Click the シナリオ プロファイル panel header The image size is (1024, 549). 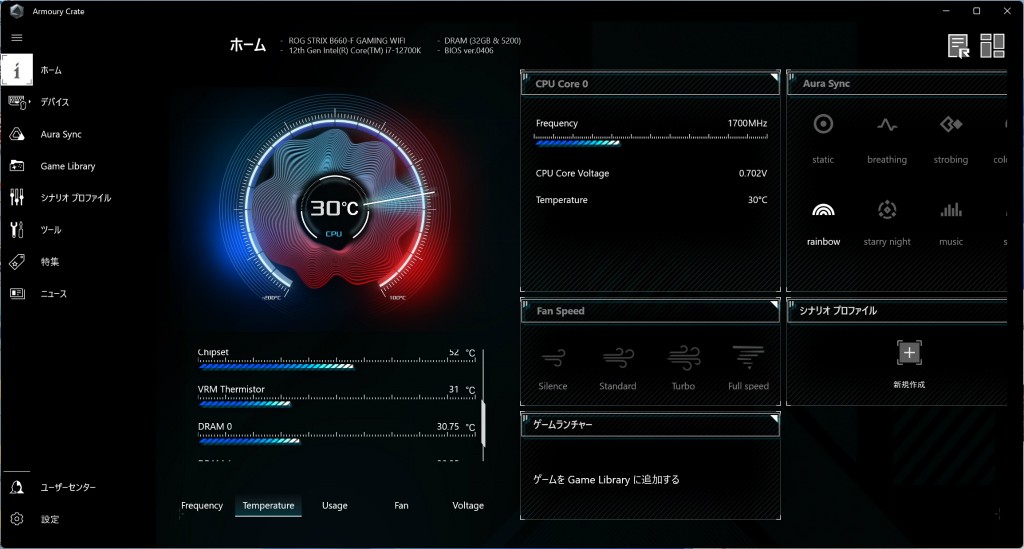[x=896, y=311]
